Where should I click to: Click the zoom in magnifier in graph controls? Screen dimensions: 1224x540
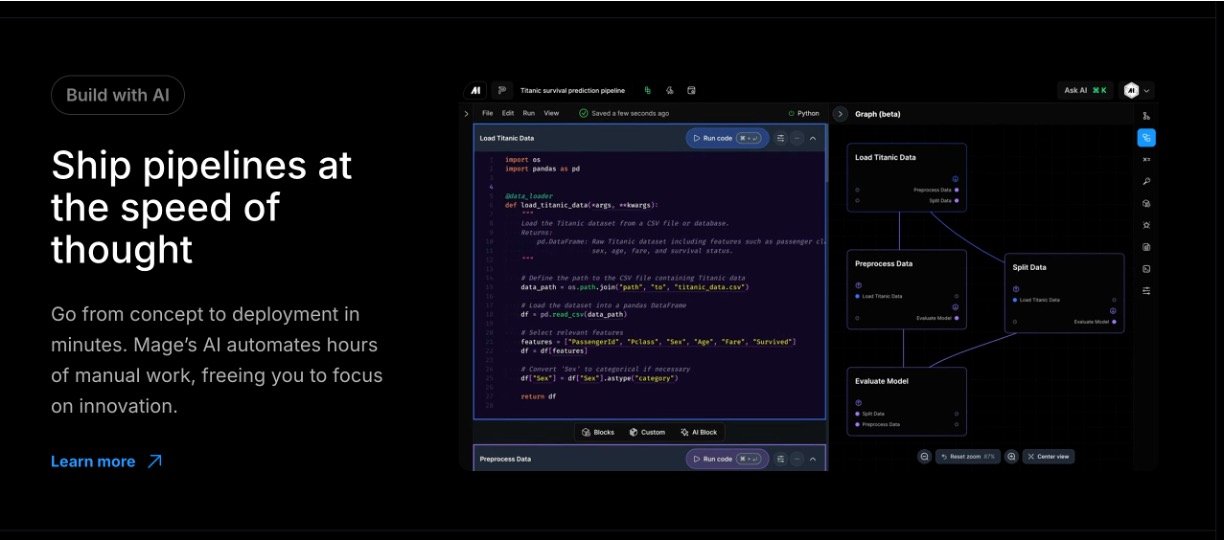point(1011,456)
